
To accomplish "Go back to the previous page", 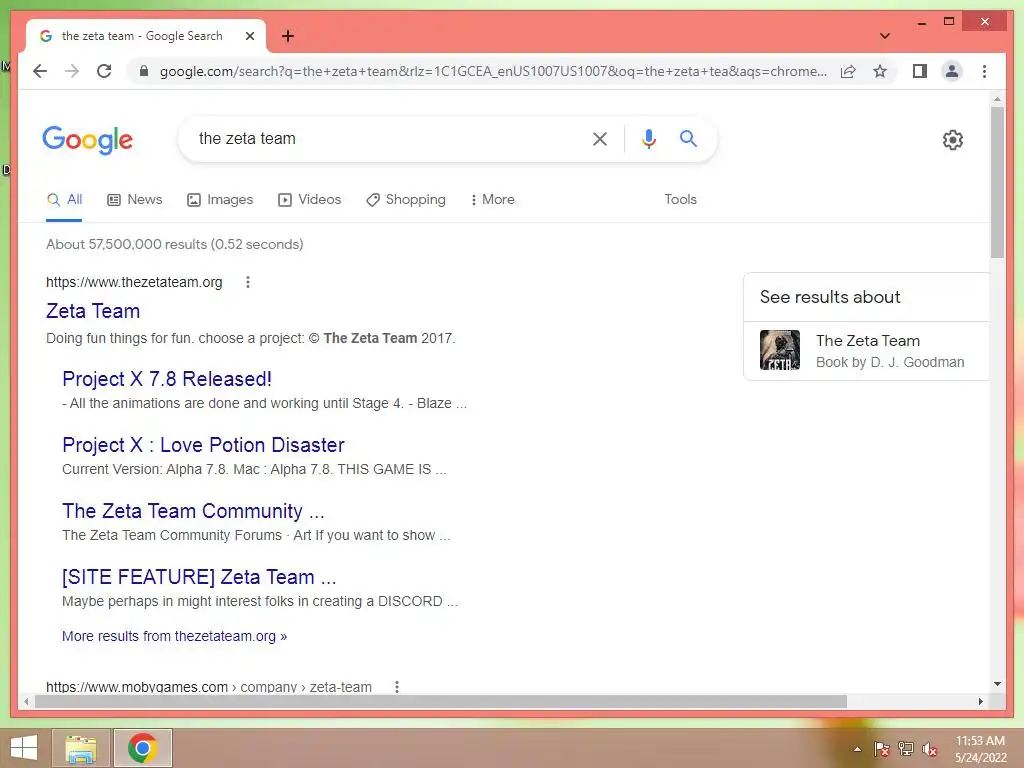I will [x=40, y=71].
